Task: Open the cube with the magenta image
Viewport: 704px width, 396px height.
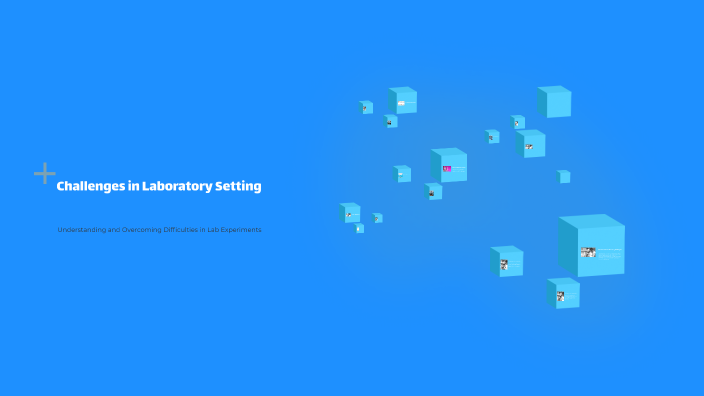Action: click(449, 165)
